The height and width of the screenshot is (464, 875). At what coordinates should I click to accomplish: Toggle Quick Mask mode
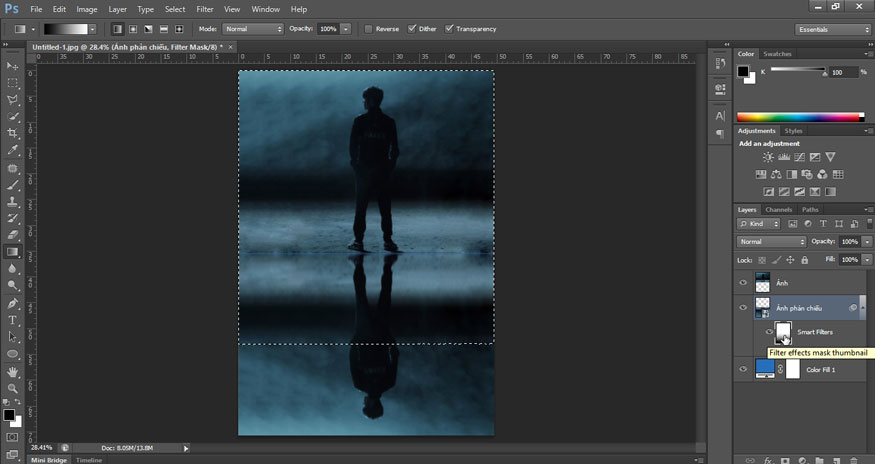click(x=12, y=437)
